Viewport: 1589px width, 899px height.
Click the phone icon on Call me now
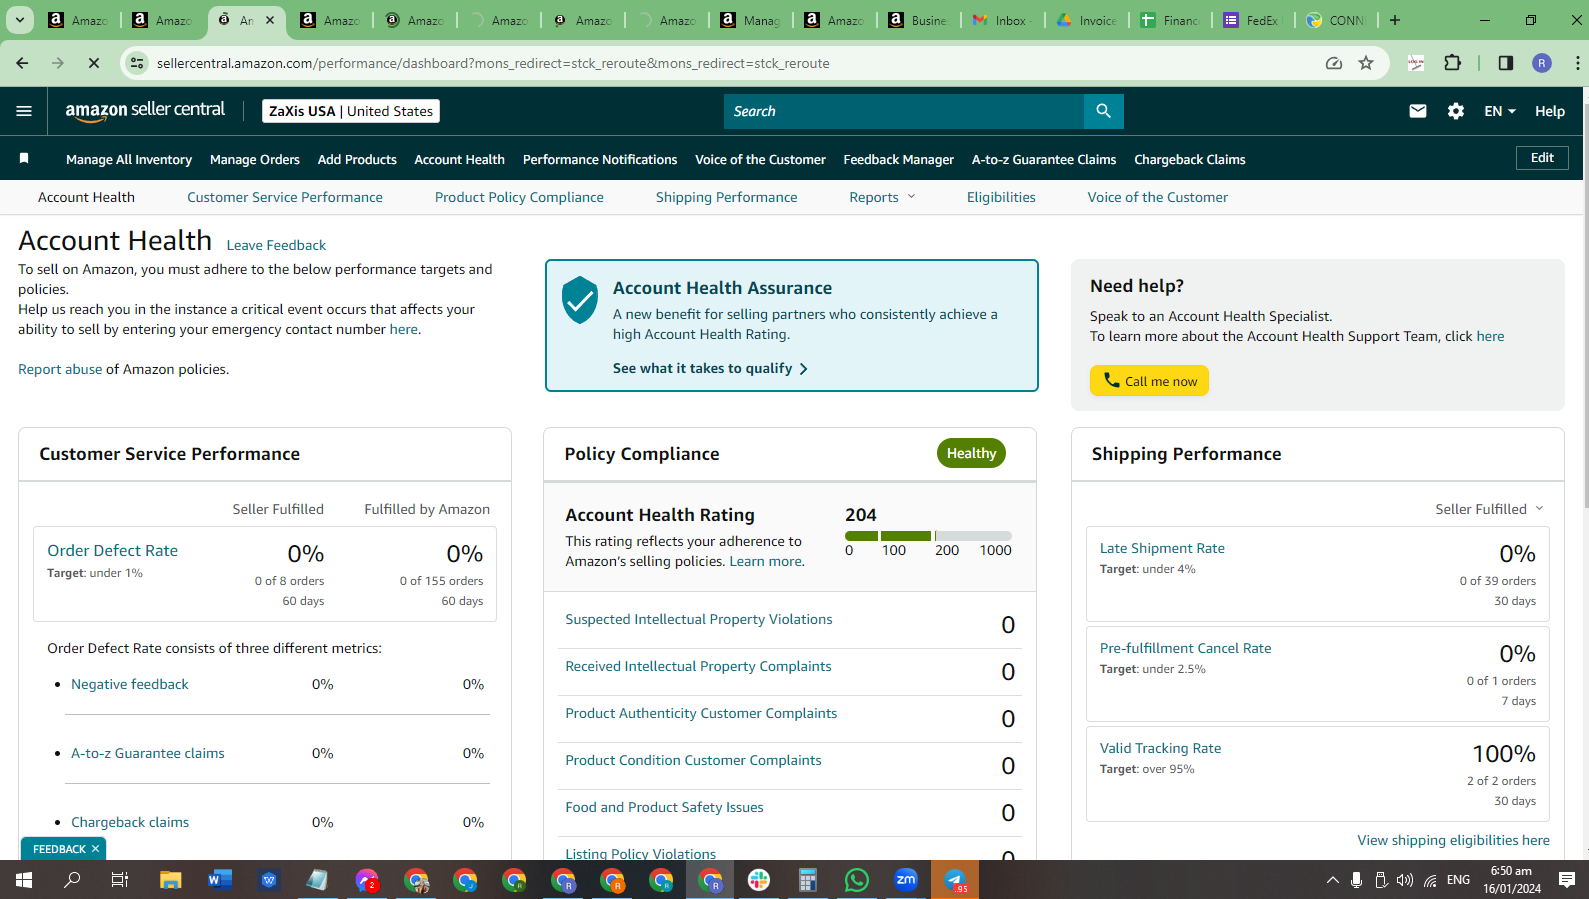pyautogui.click(x=1111, y=380)
